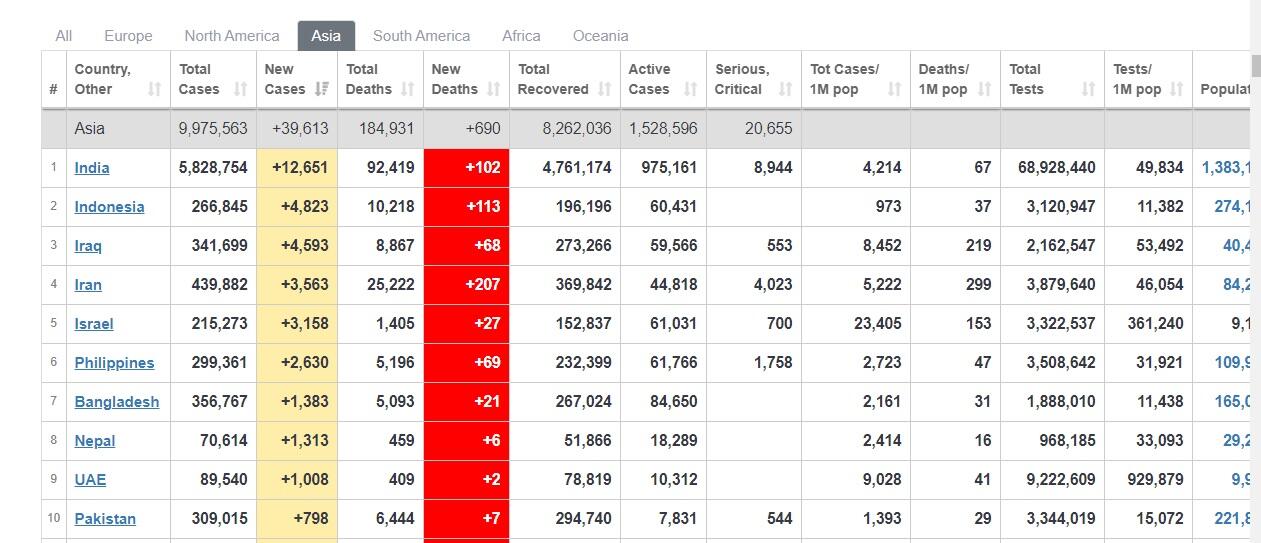This screenshot has height=543, width=1261.
Task: Select the North America tab
Action: (232, 36)
